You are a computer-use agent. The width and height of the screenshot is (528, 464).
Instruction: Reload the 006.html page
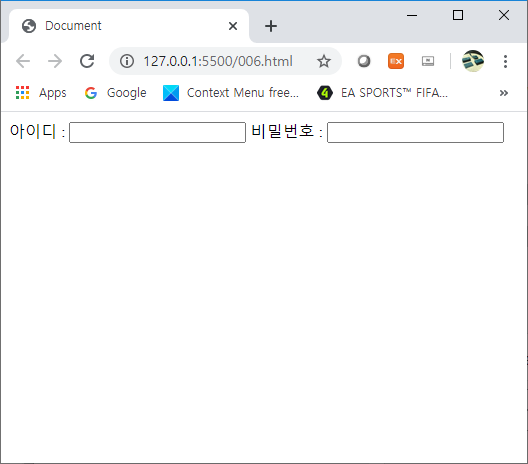click(x=87, y=61)
